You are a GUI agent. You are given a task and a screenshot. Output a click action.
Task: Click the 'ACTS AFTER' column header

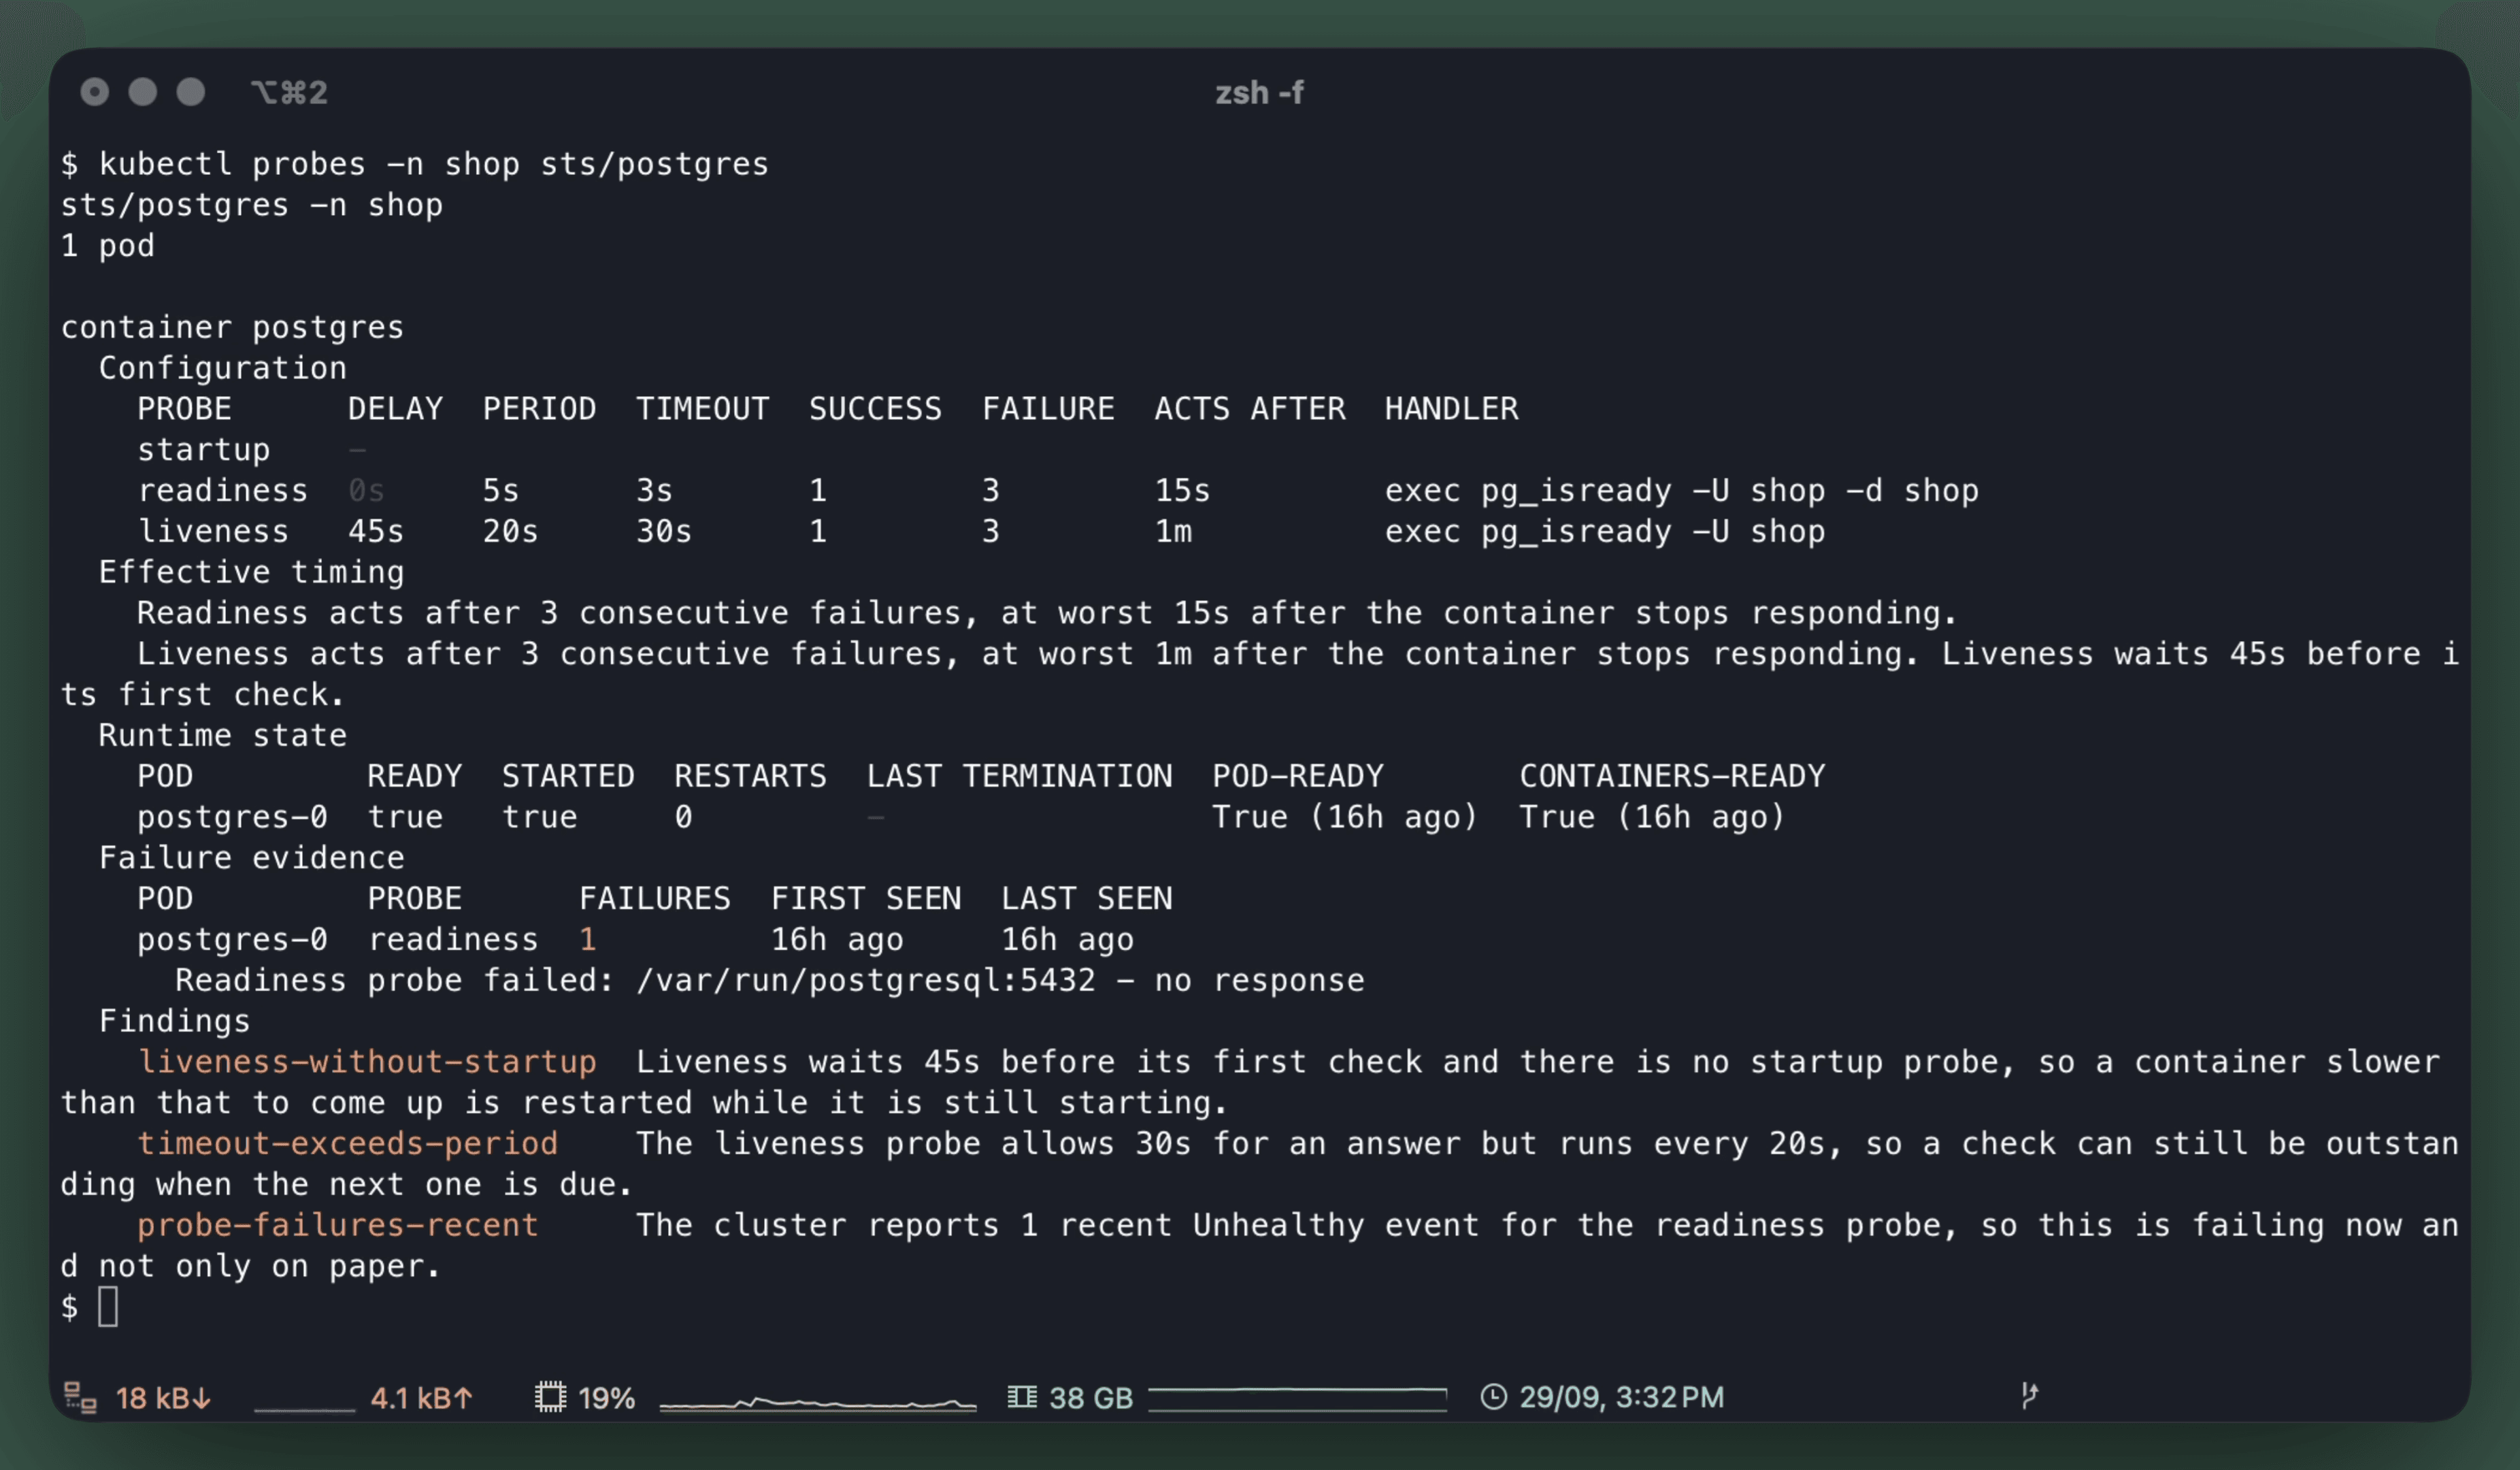tap(1250, 409)
